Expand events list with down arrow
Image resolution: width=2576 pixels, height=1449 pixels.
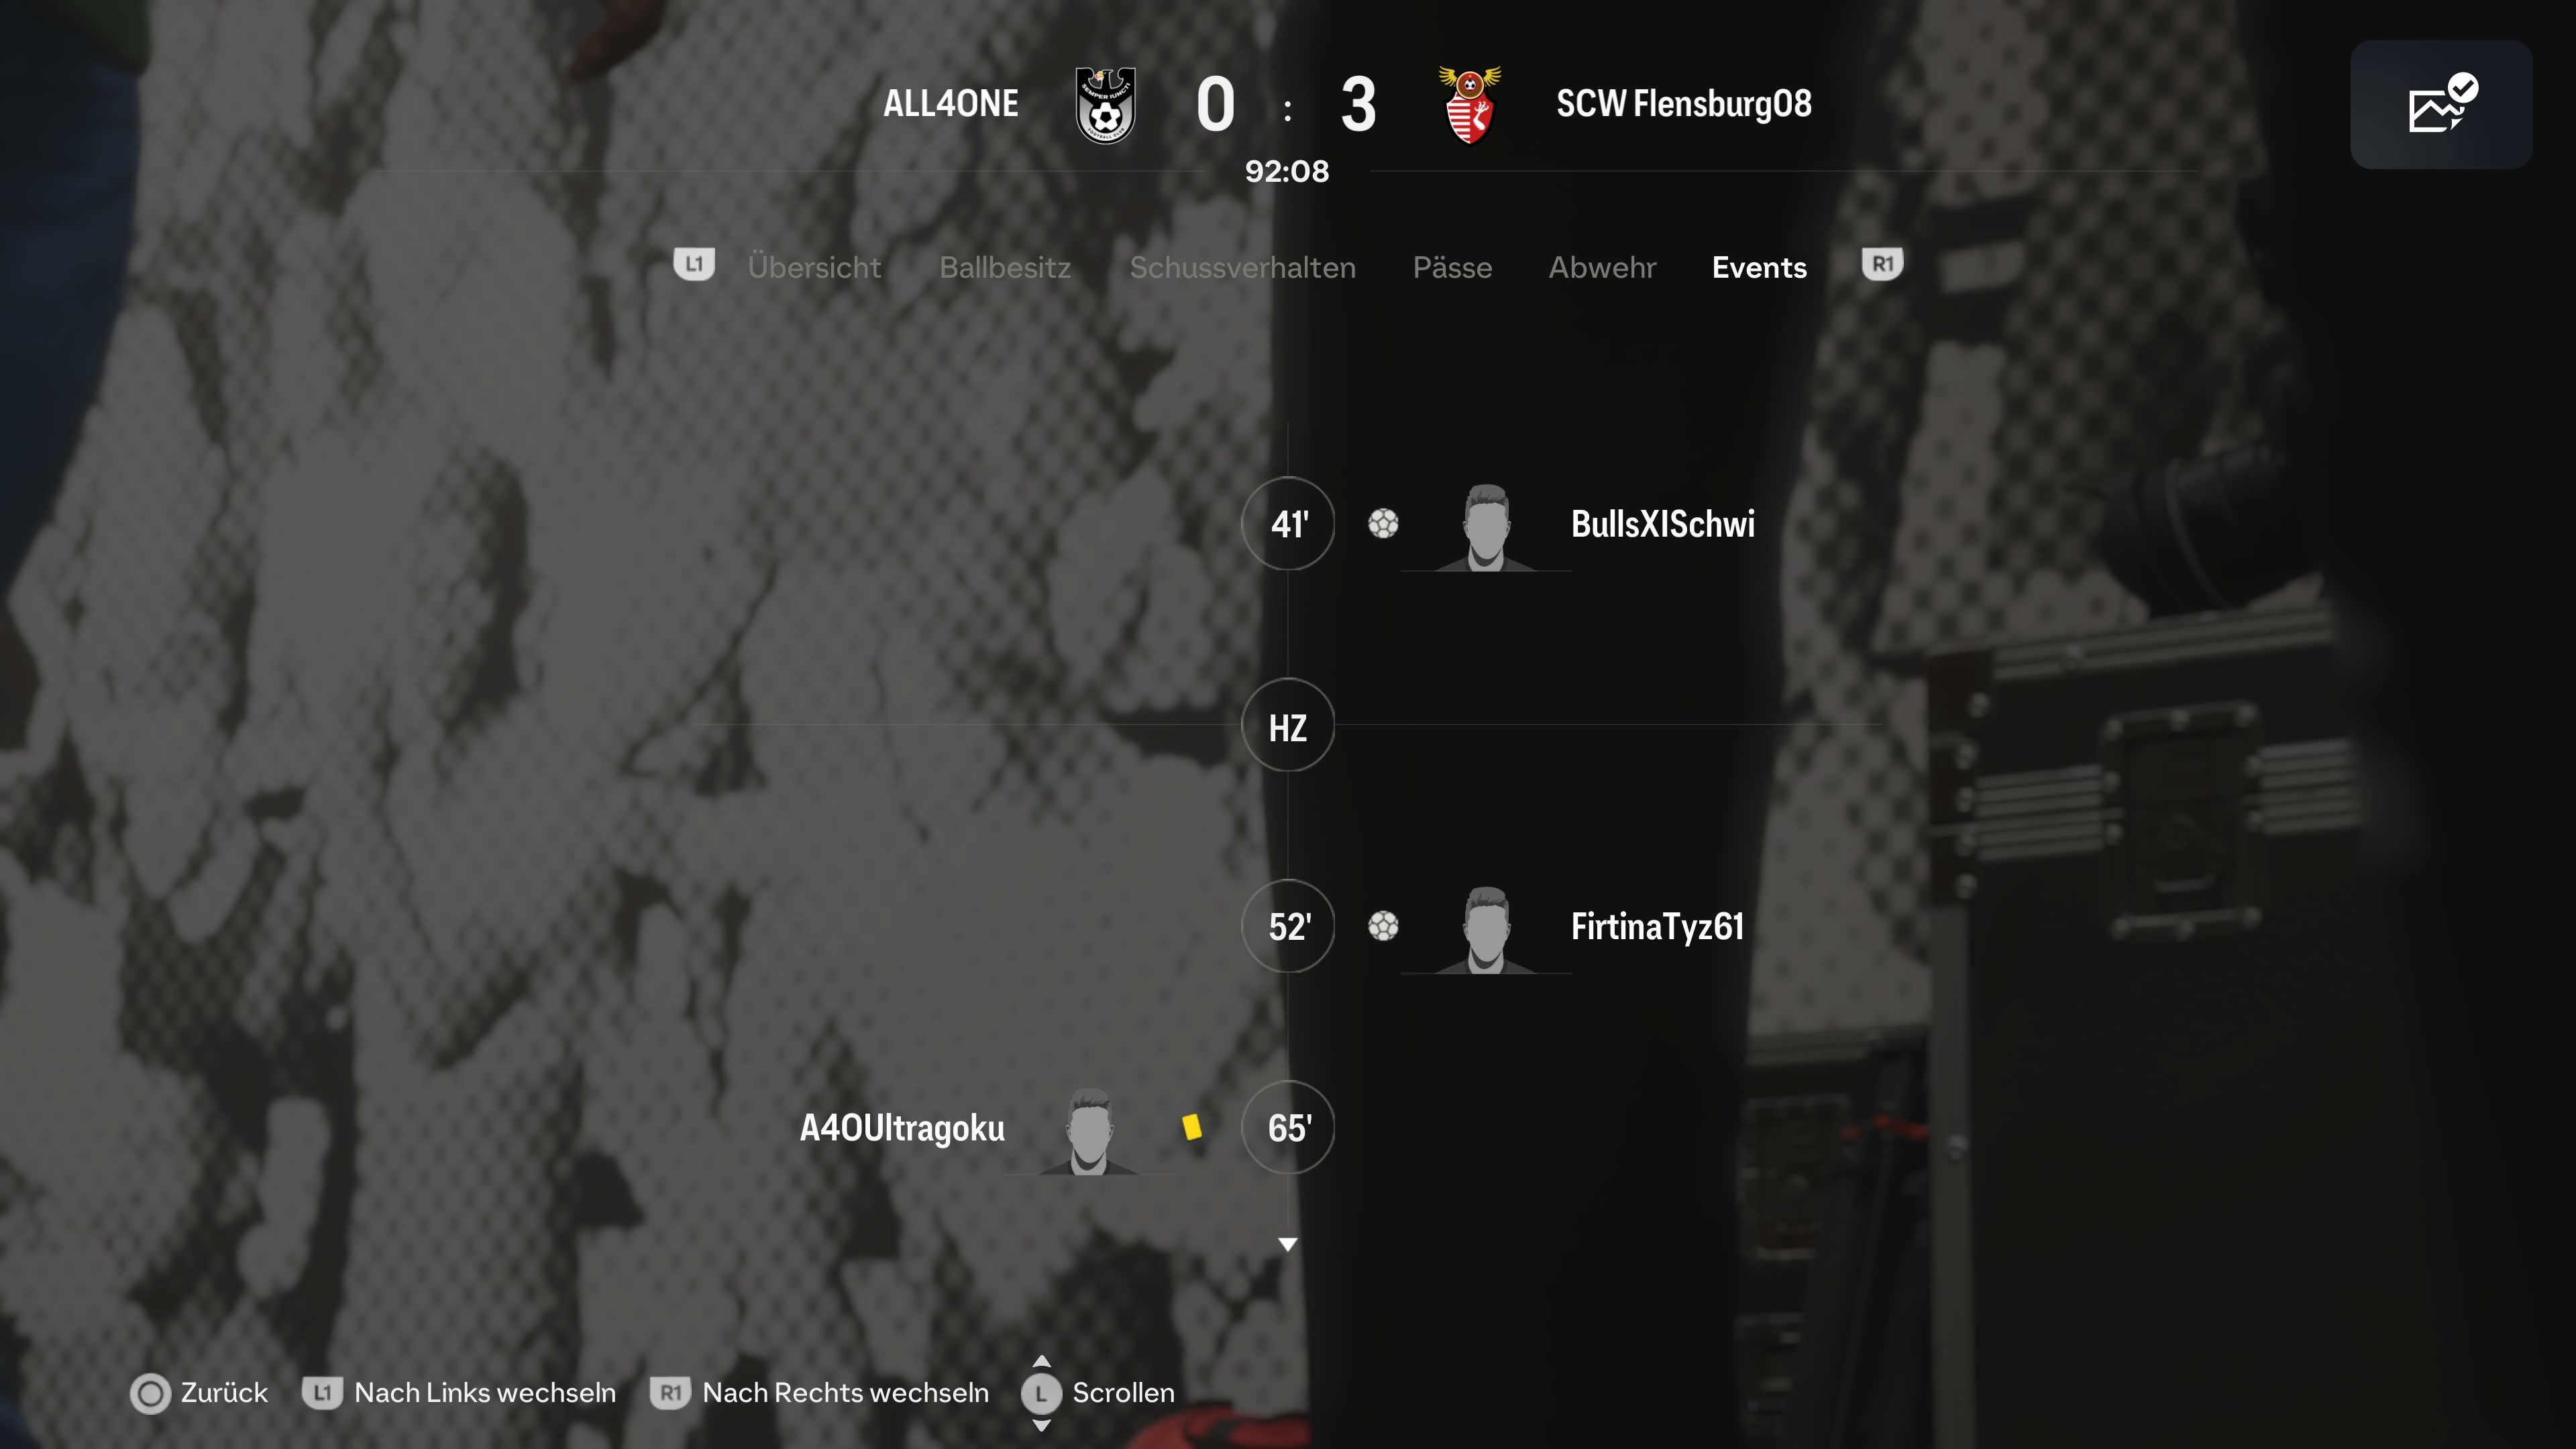(1288, 1245)
